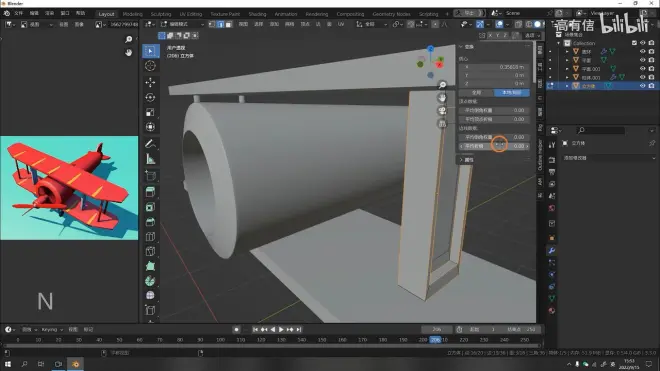Play timeline animation forward
Viewport: 660px width, 371px height.
[x=281, y=330]
